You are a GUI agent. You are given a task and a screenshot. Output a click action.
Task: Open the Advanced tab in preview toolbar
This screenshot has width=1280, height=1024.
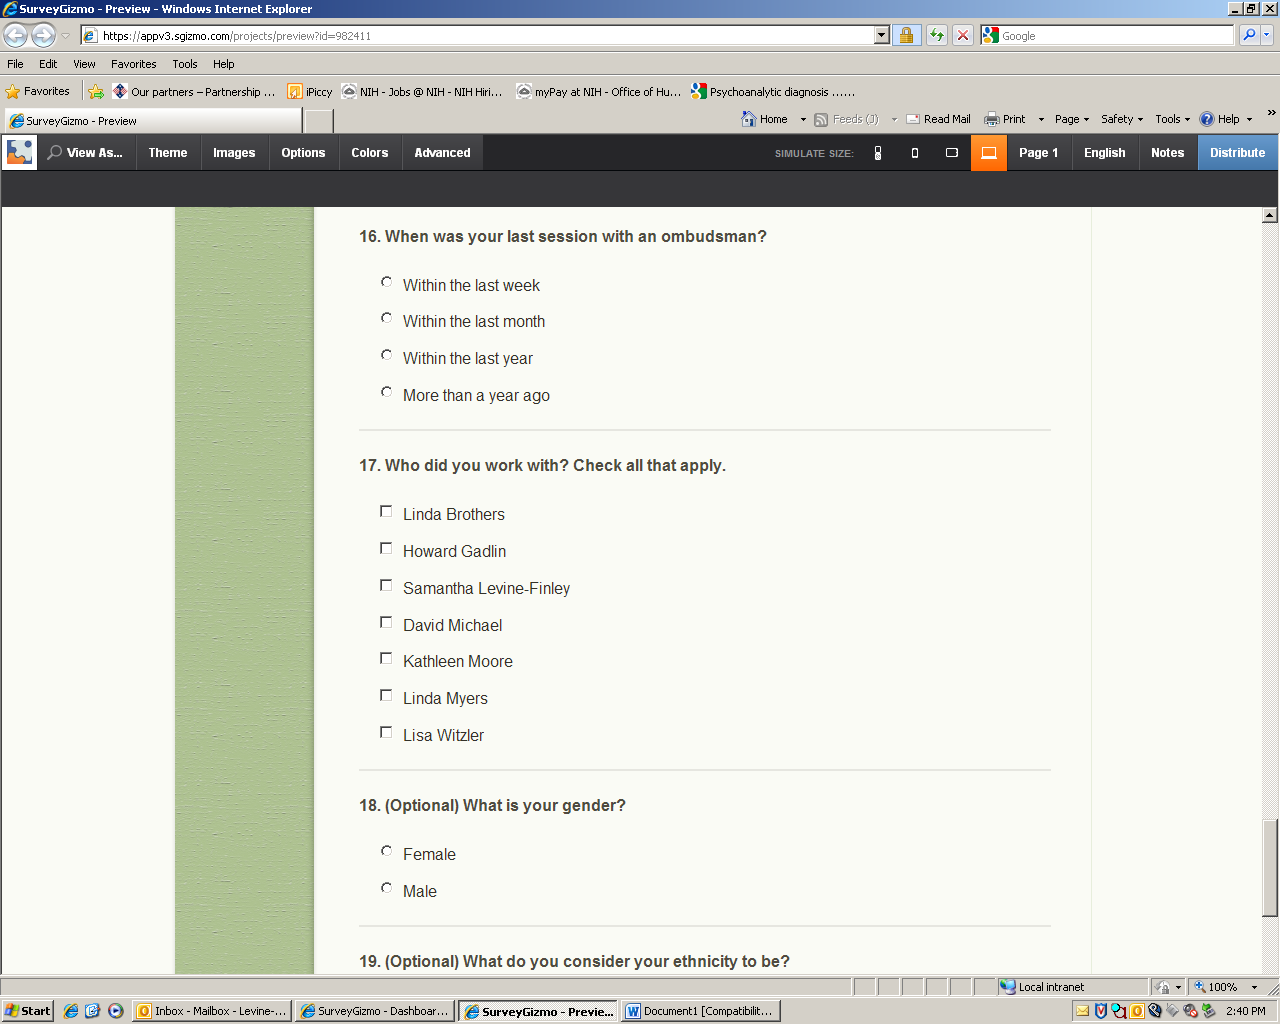click(x=443, y=153)
